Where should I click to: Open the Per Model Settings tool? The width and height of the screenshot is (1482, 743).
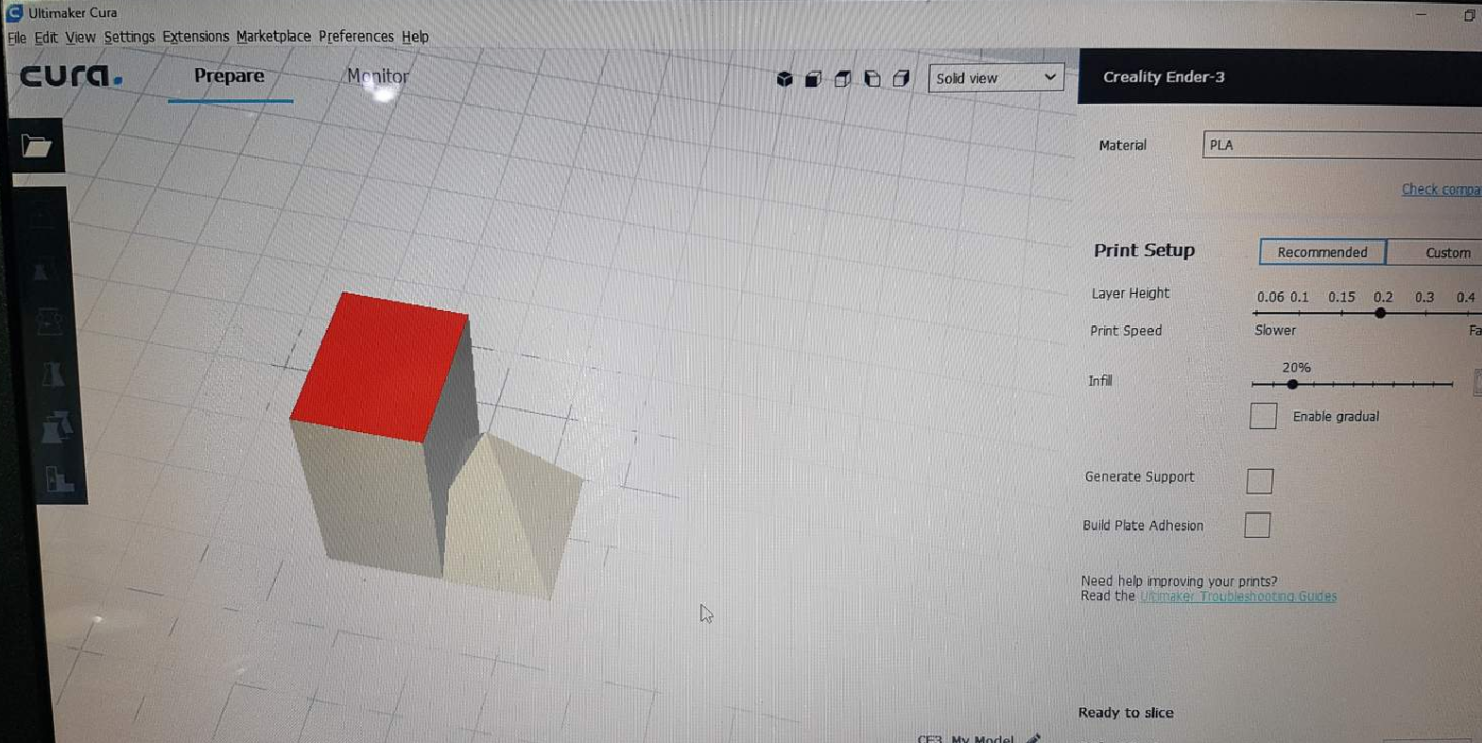[57, 427]
